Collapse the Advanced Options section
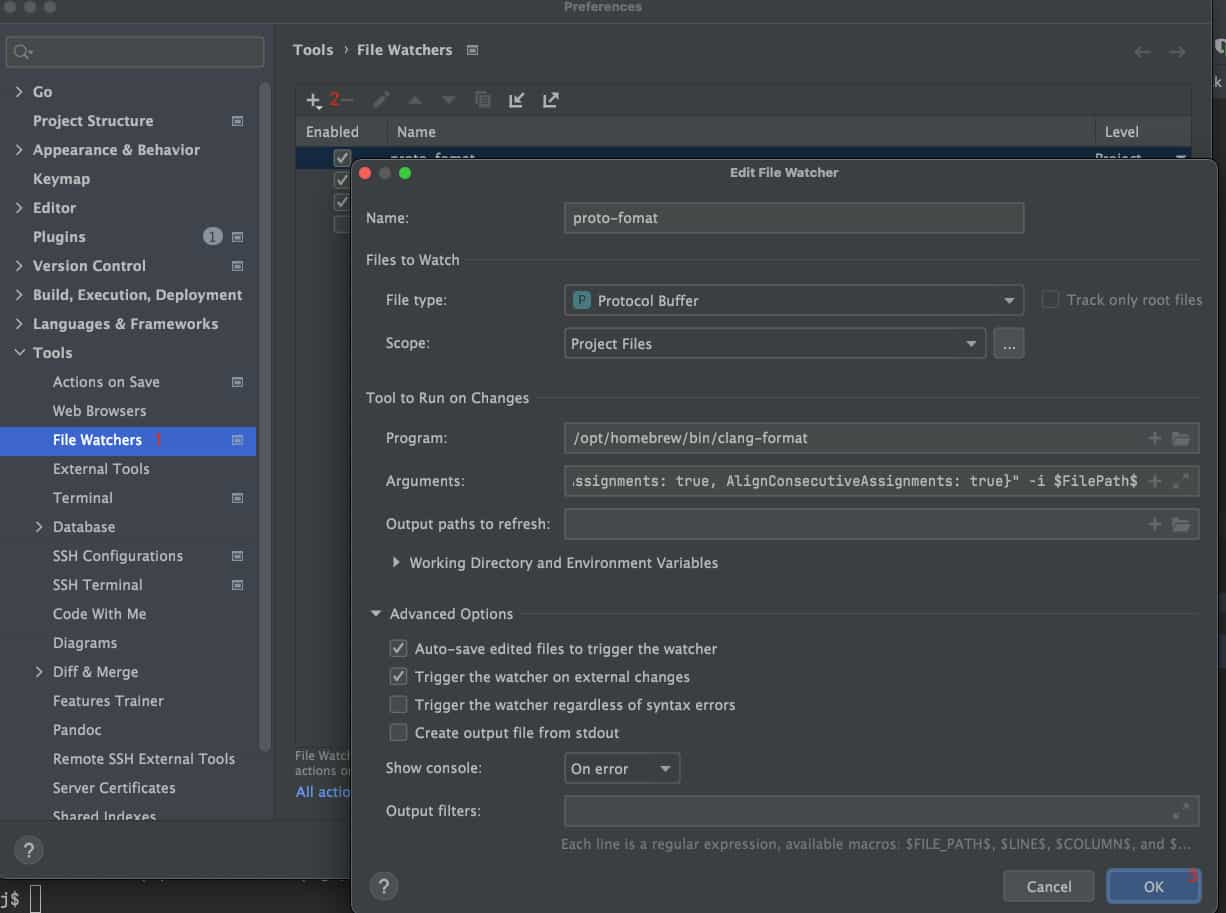1226x913 pixels. coord(376,614)
